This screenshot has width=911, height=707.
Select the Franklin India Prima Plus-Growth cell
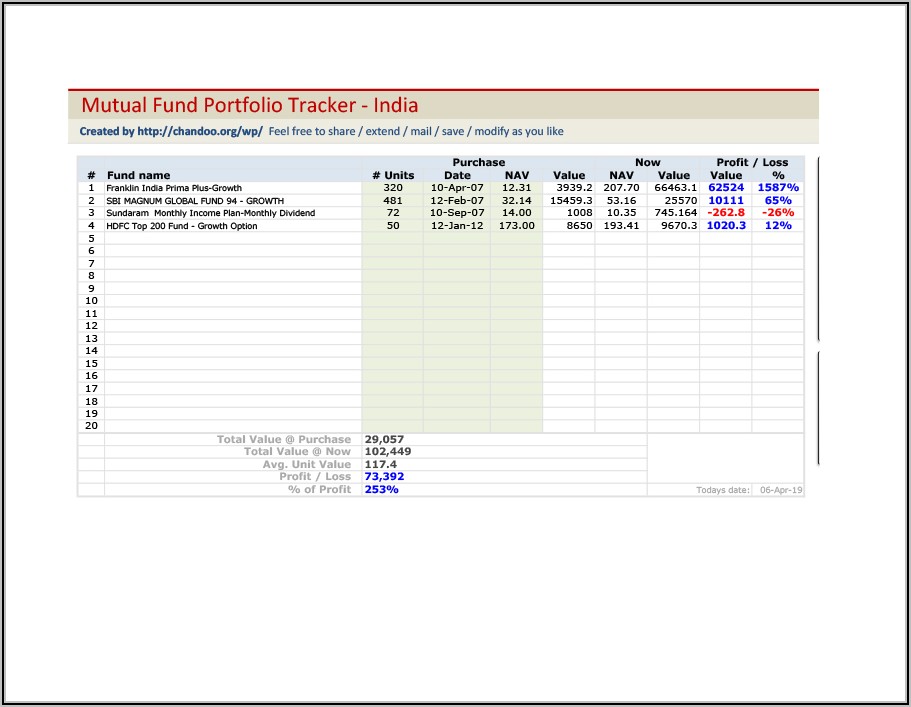(174, 188)
